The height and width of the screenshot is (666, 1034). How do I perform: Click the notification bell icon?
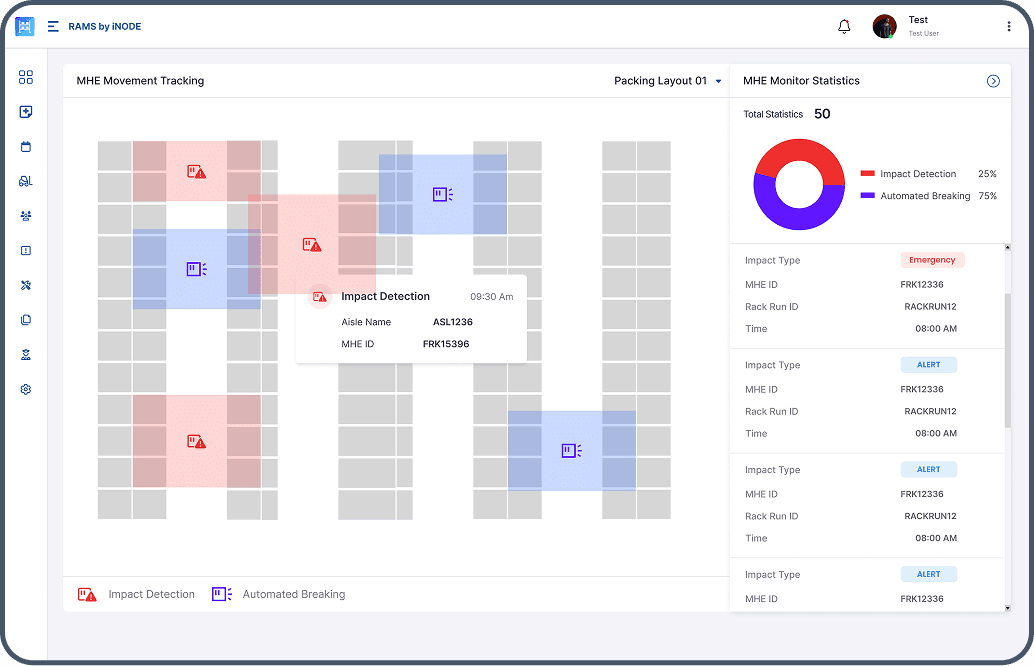[843, 26]
